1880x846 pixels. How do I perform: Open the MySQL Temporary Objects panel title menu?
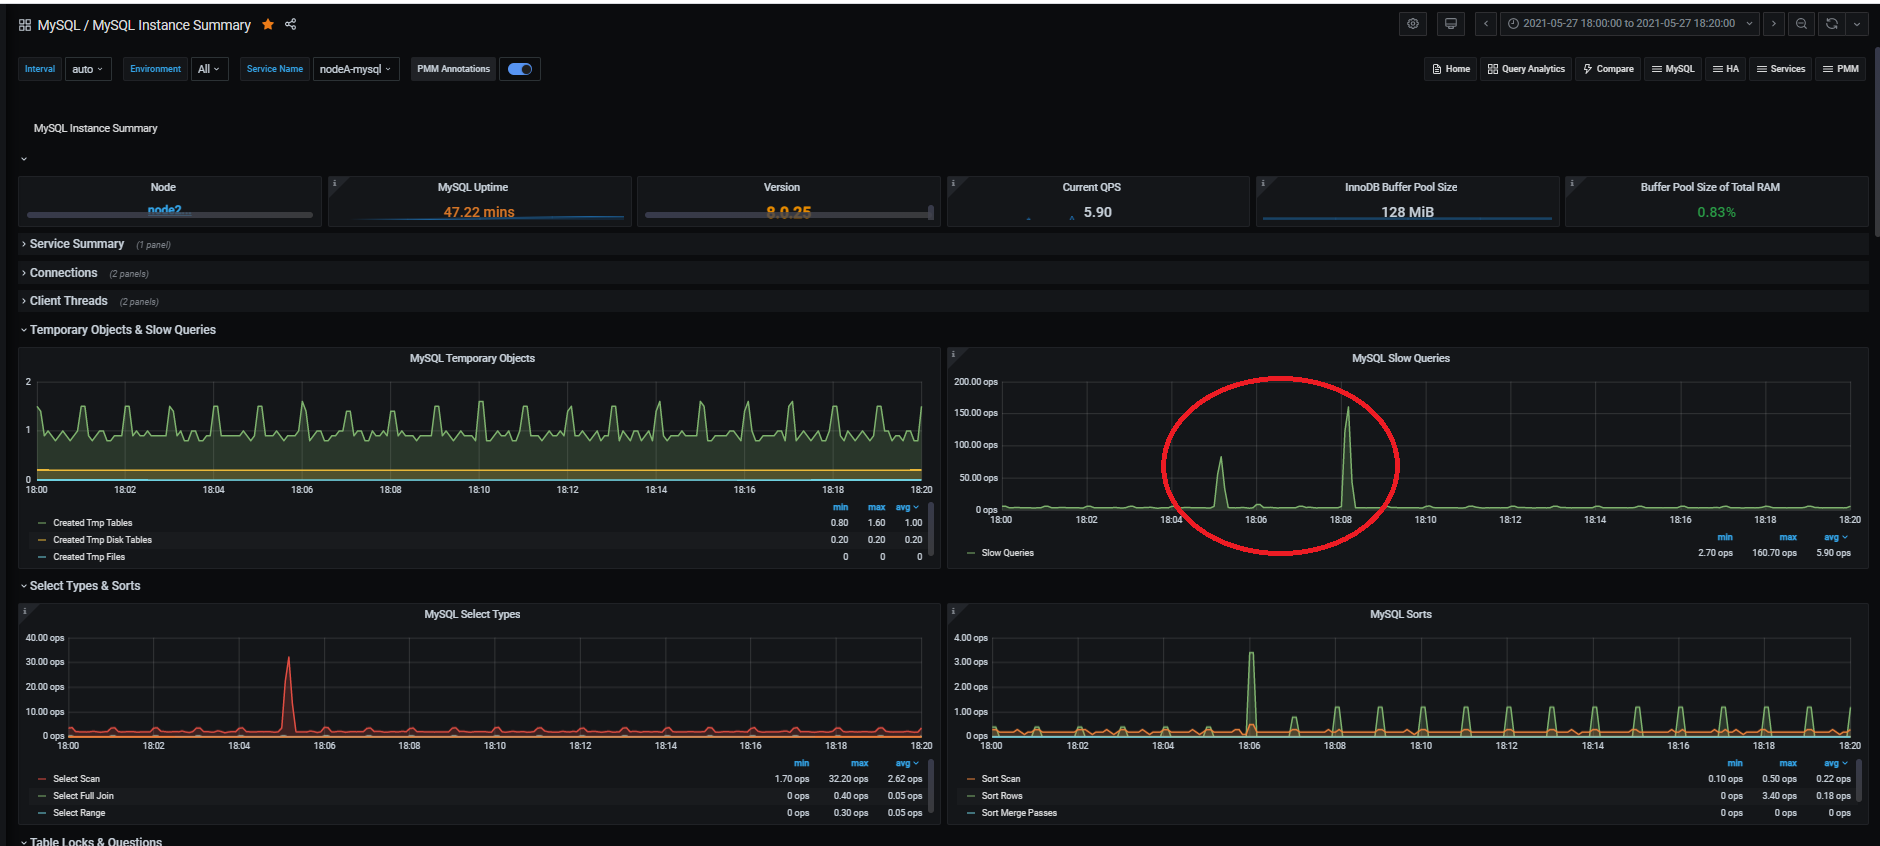(472, 358)
